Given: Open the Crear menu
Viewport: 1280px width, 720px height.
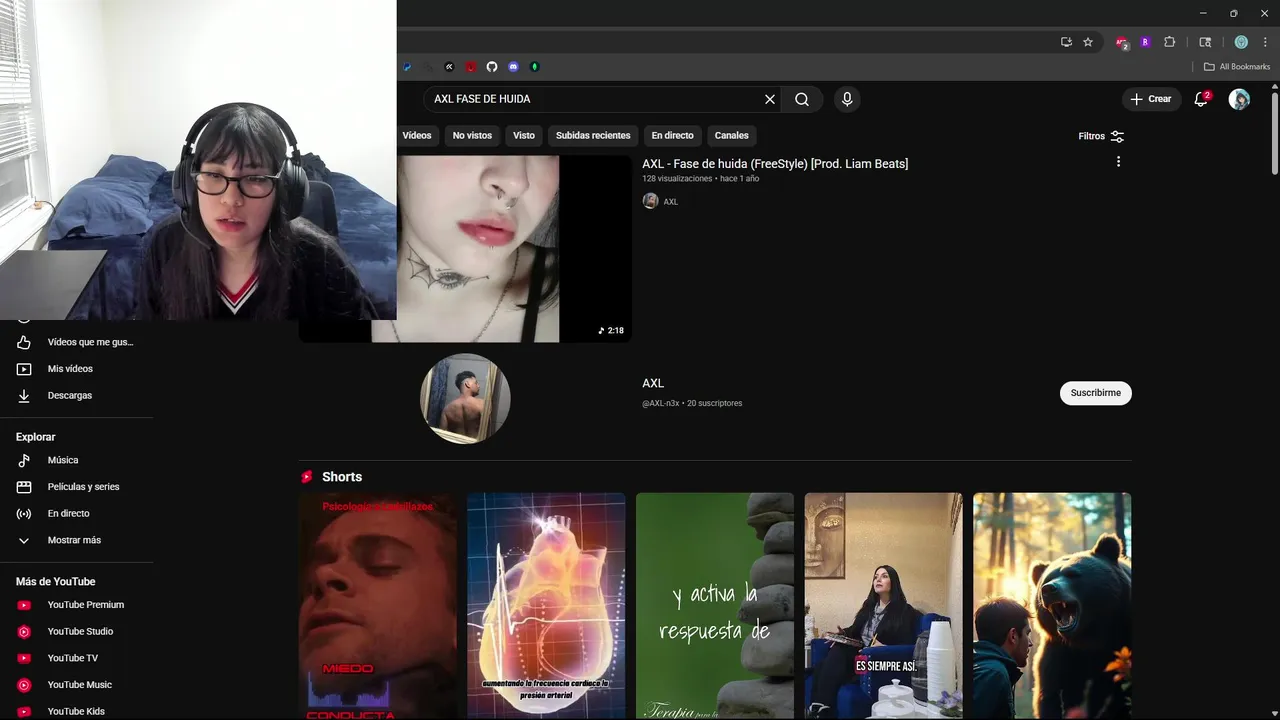Looking at the screenshot, I should click(x=1151, y=99).
